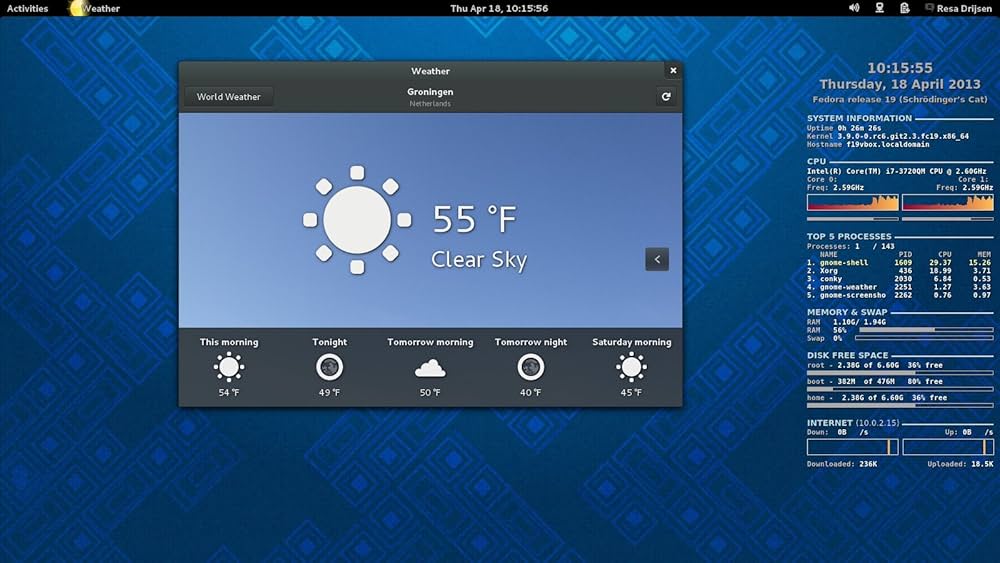This screenshot has width=1000, height=563.
Task: Open the Resa Drijsen user menu
Action: 959,8
